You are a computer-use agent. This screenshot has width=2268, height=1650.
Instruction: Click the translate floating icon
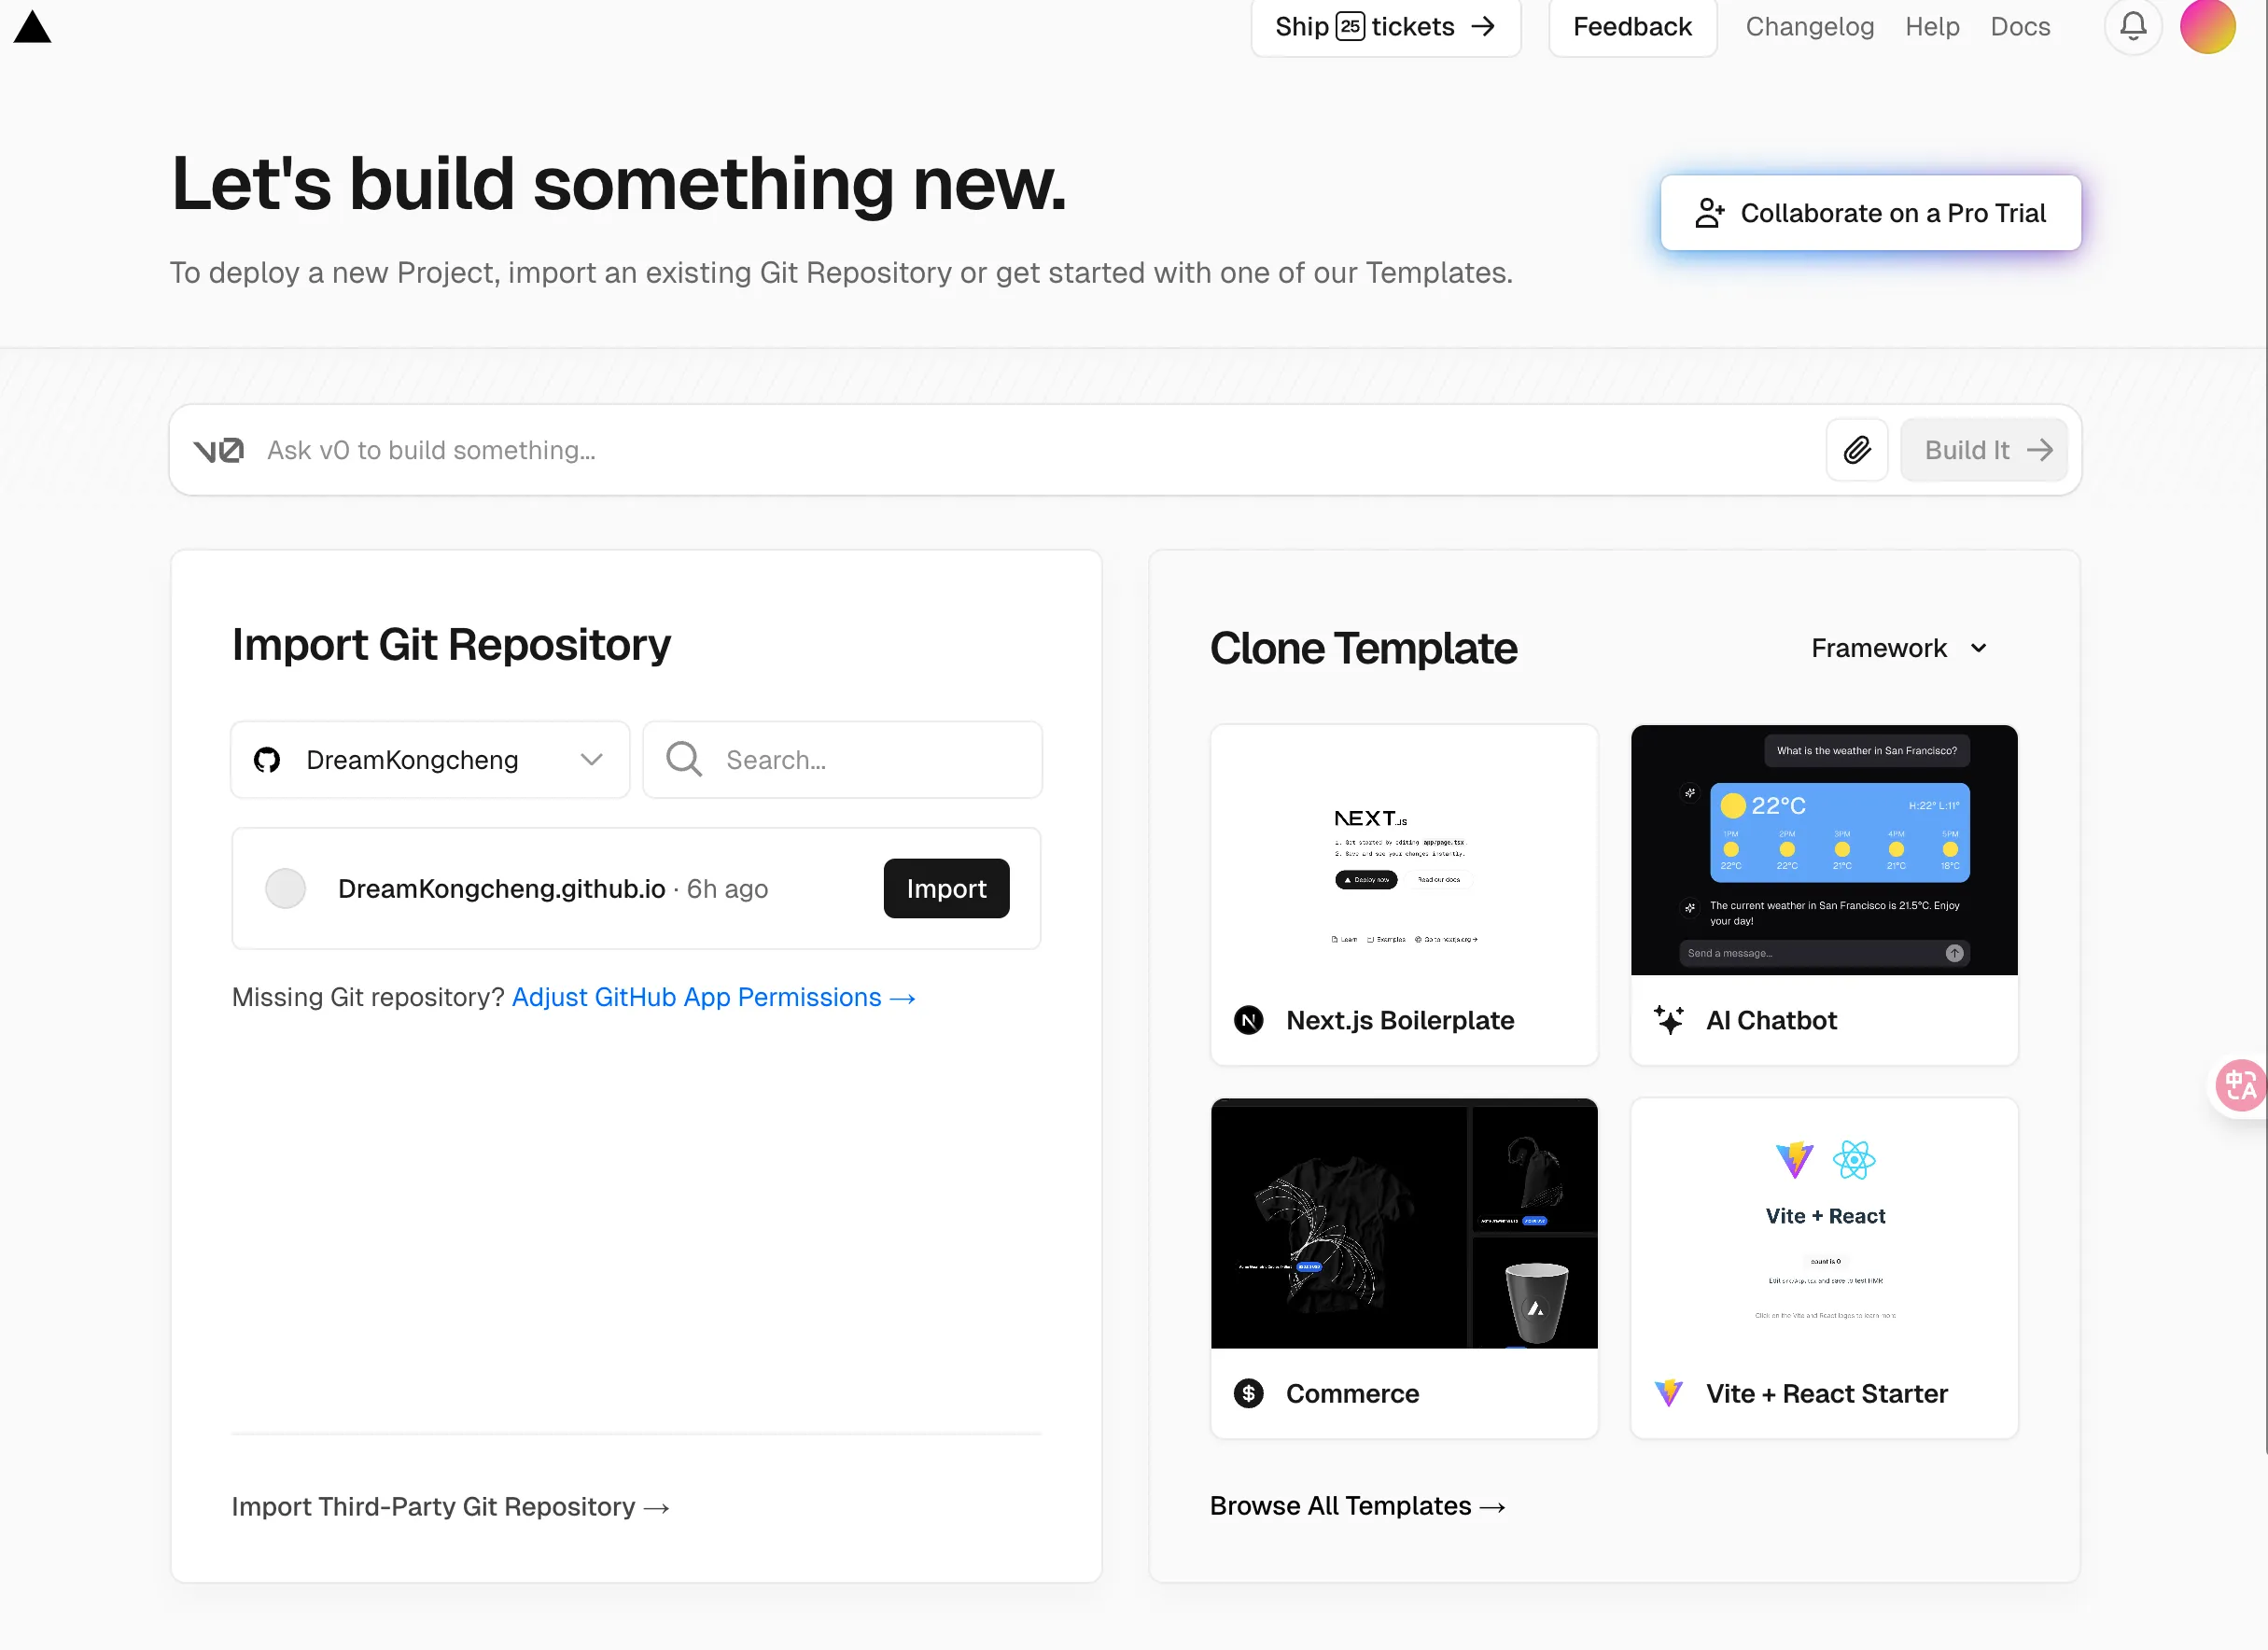pyautogui.click(x=2240, y=1085)
